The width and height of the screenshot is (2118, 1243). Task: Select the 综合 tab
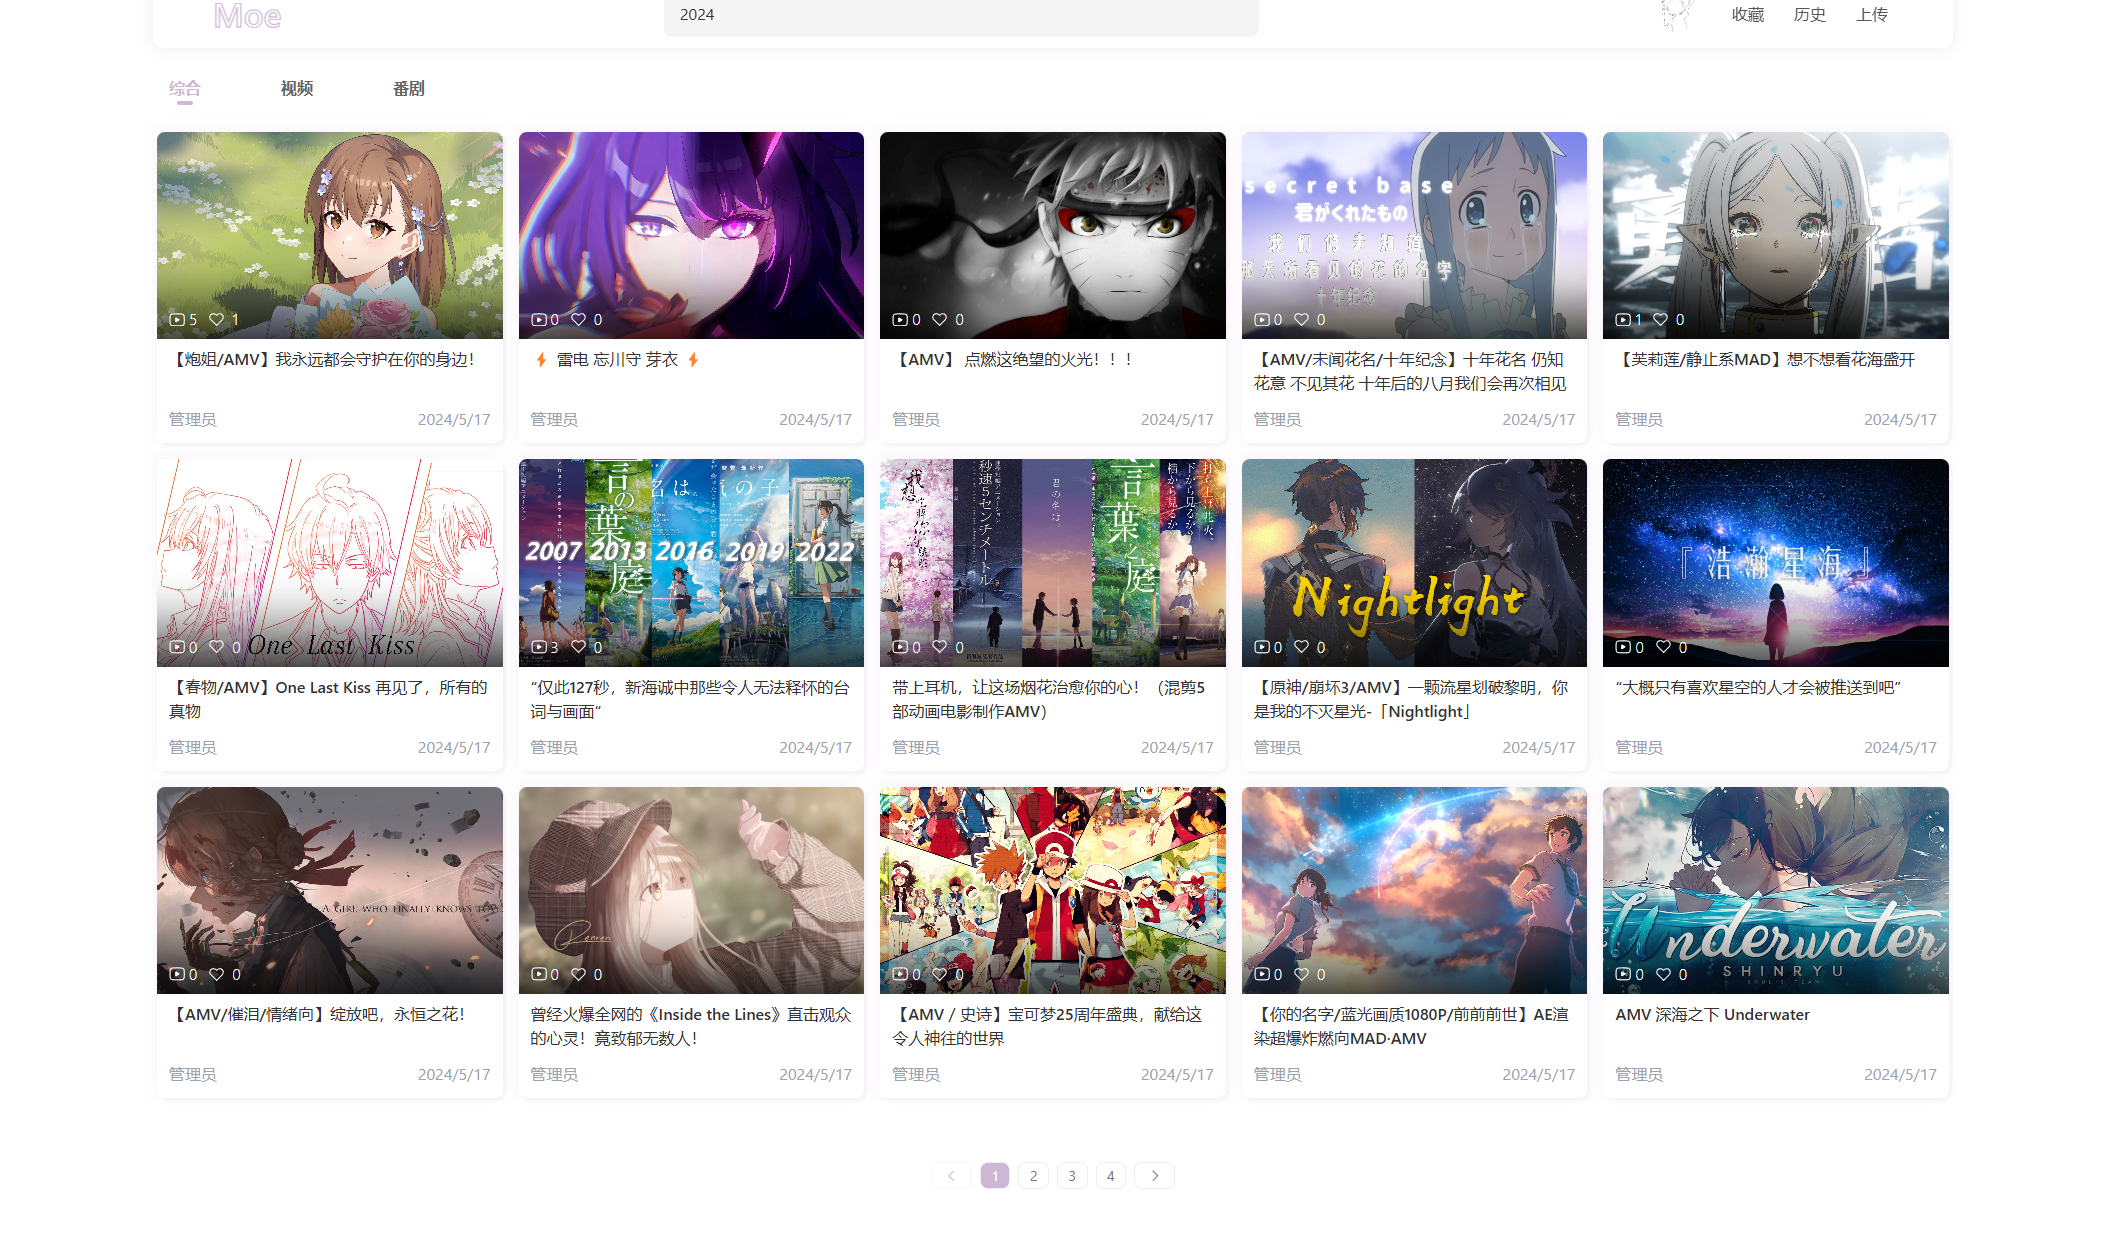(x=185, y=88)
